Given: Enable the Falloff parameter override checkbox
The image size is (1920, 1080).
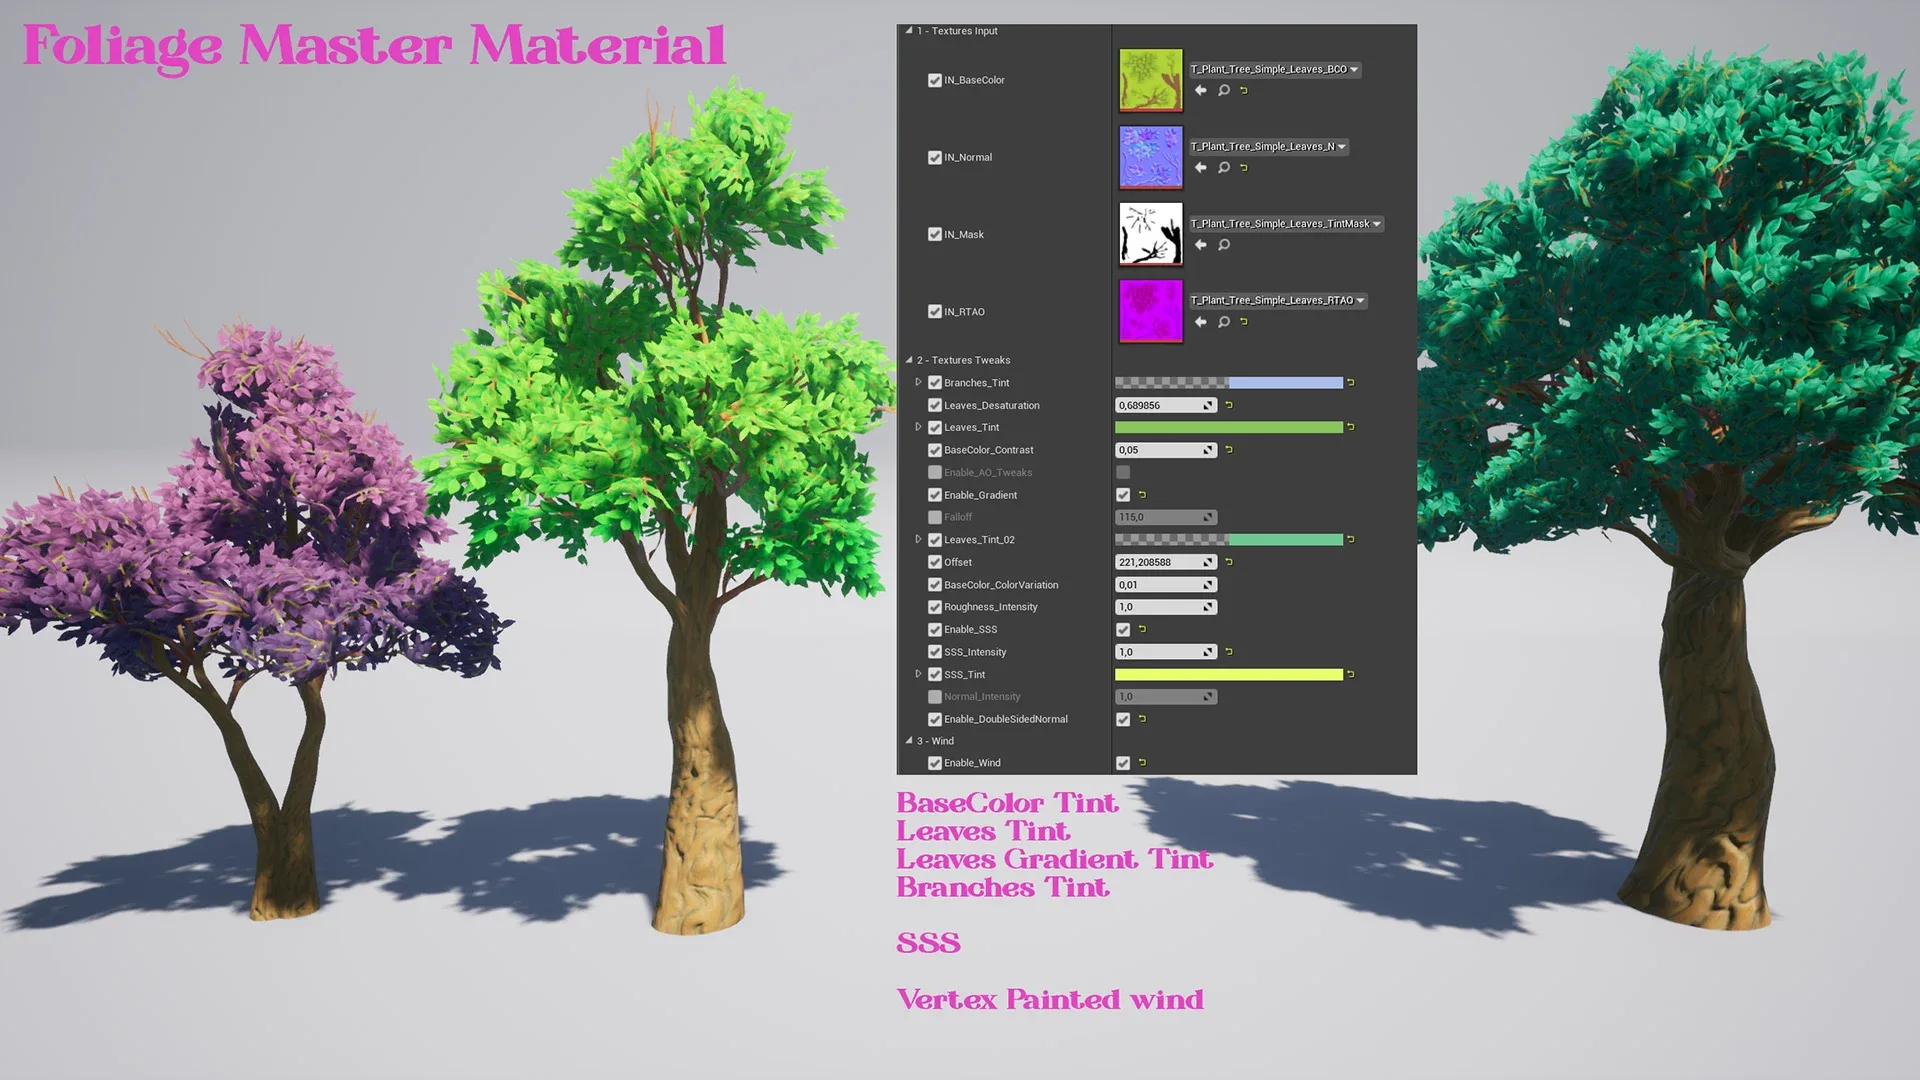Looking at the screenshot, I should click(x=934, y=517).
